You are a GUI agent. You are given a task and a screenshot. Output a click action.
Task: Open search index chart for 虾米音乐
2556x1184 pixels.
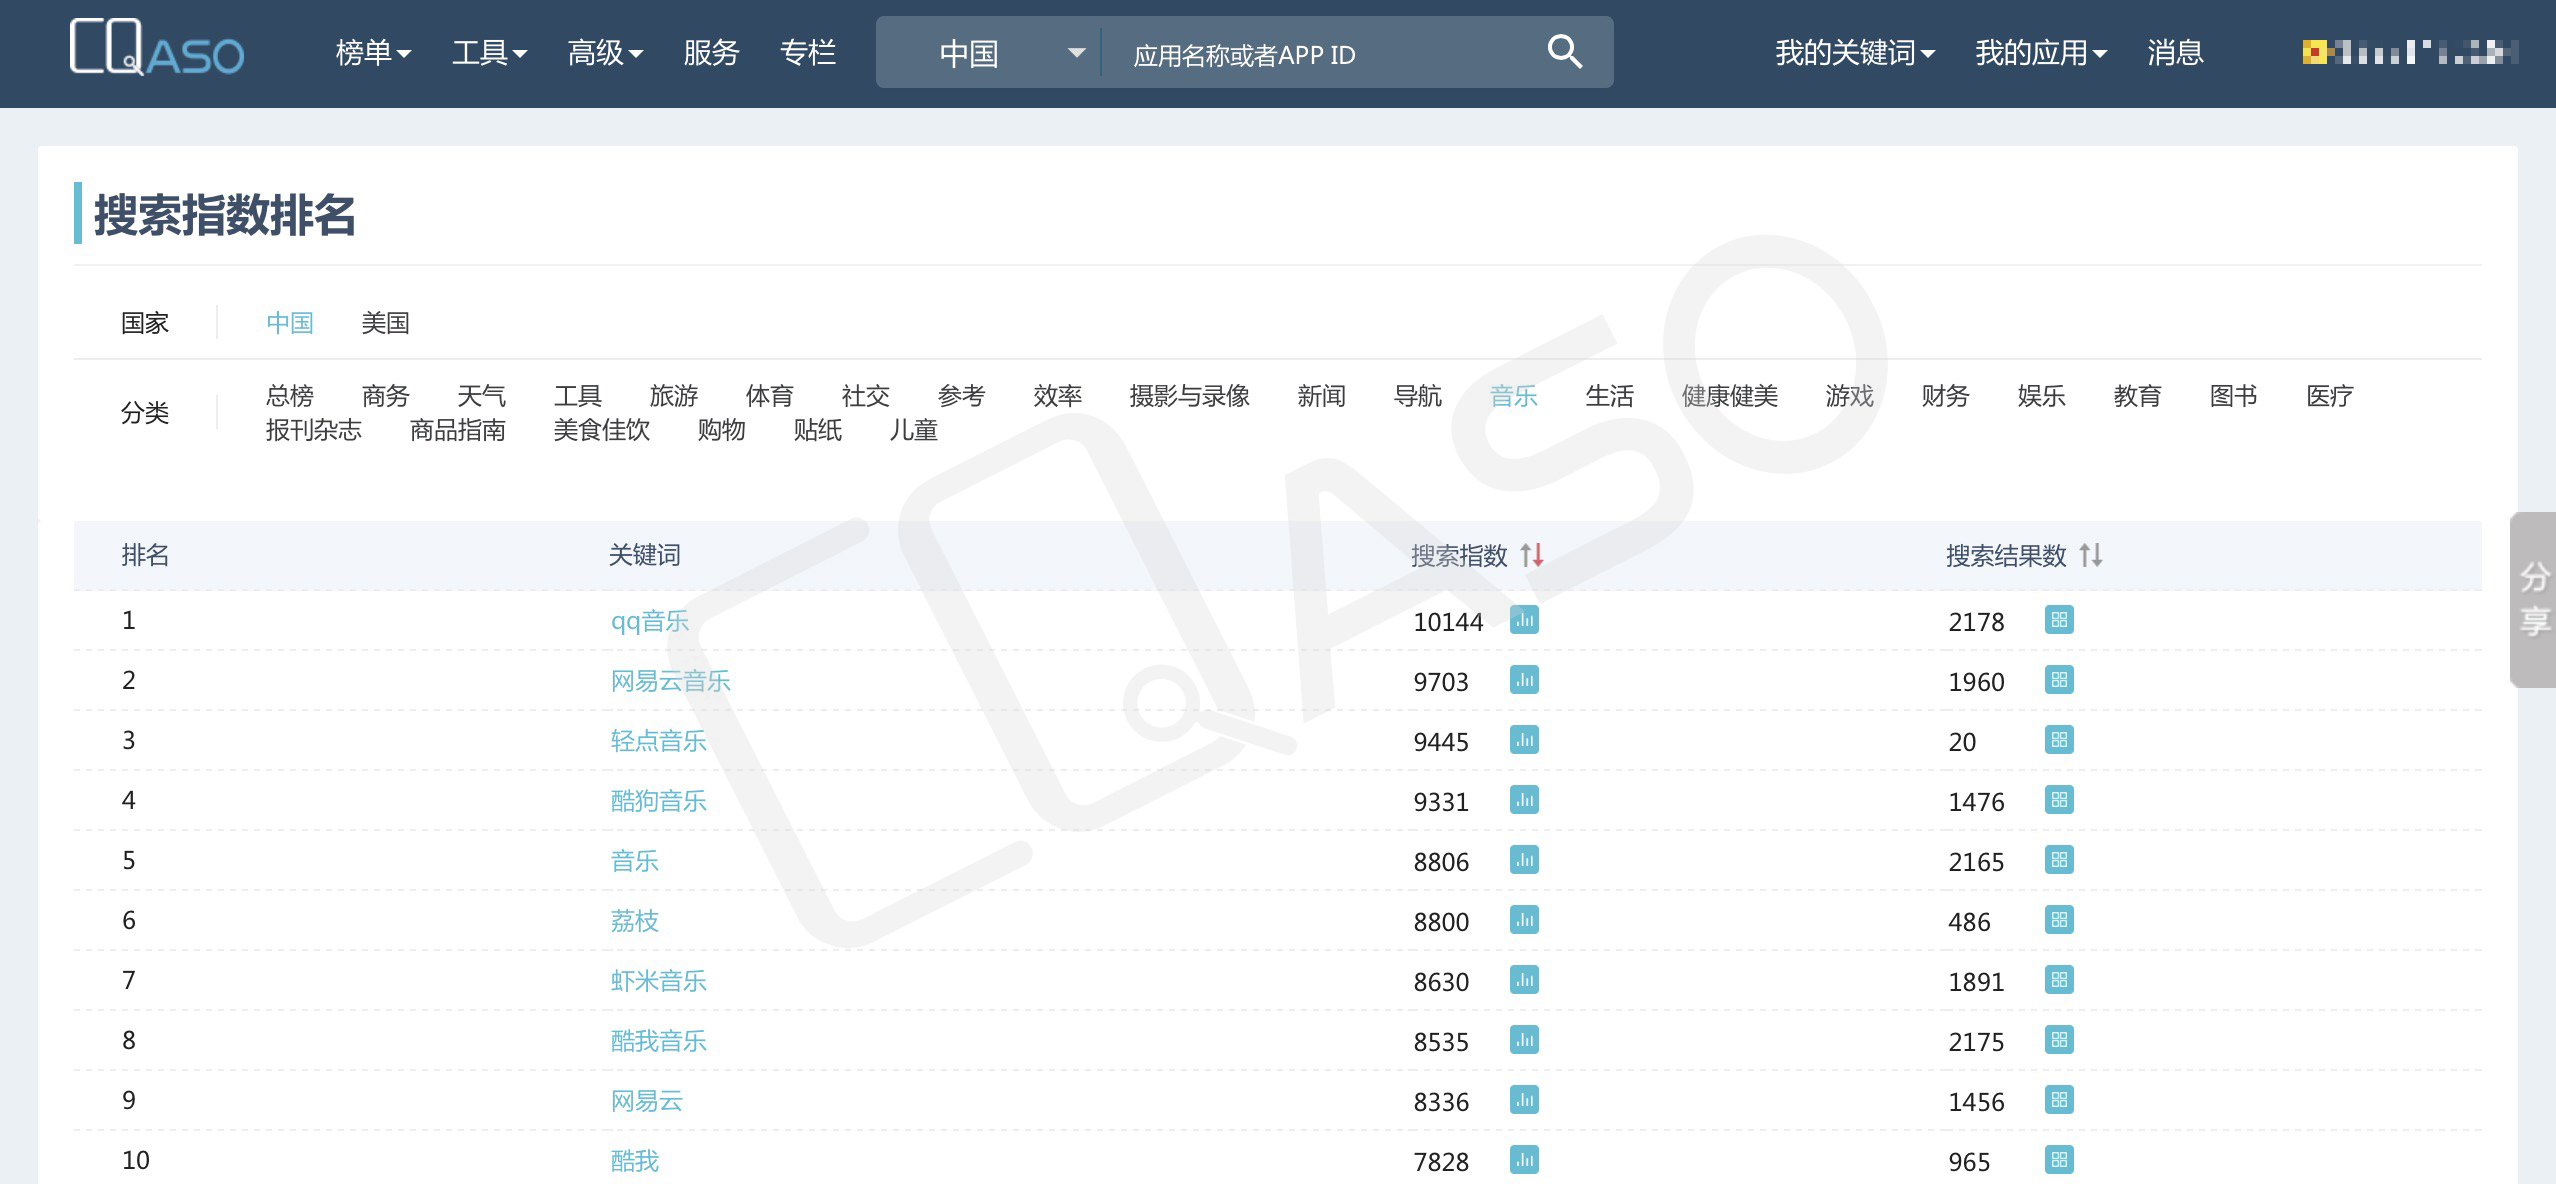coord(1524,980)
